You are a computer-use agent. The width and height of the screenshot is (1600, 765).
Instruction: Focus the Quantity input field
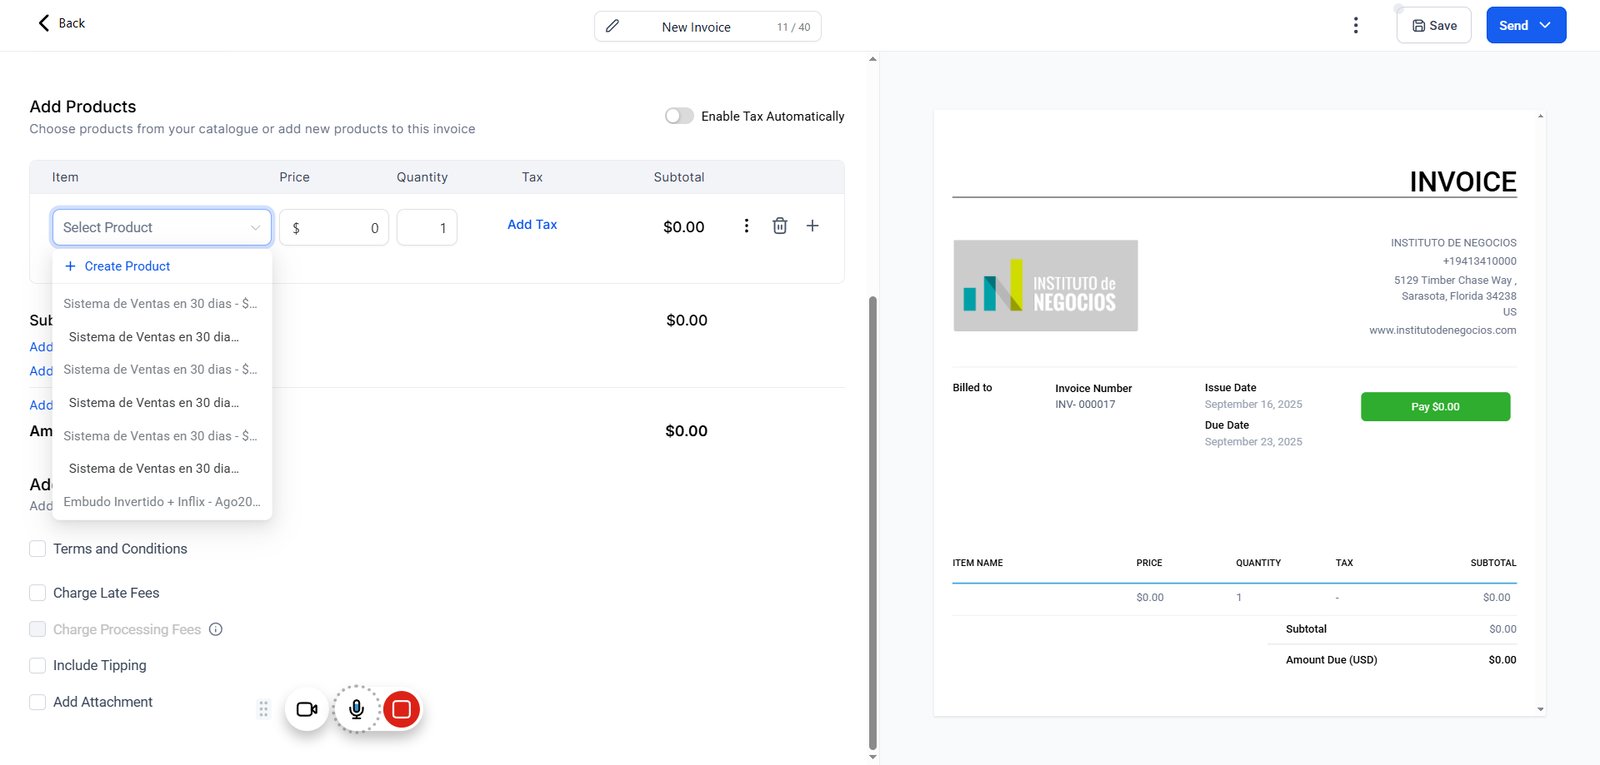point(427,227)
